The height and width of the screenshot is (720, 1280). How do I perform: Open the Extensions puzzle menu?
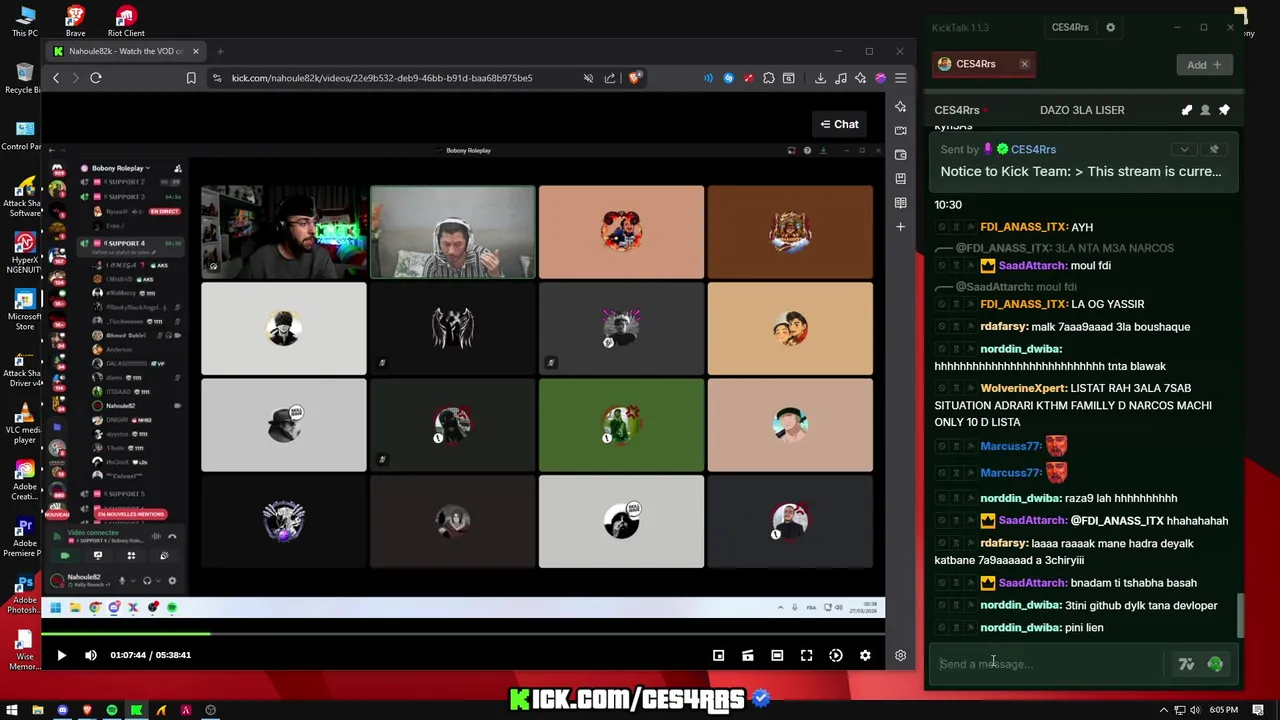(768, 78)
